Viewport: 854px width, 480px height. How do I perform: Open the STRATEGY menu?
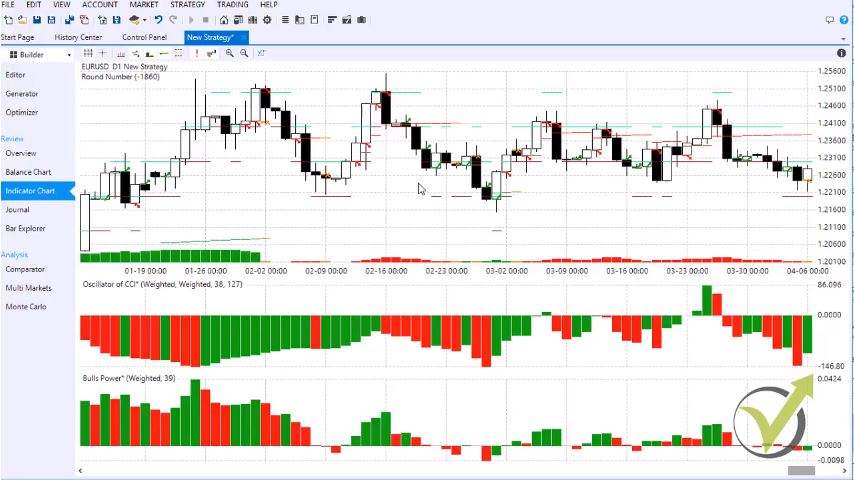click(187, 5)
